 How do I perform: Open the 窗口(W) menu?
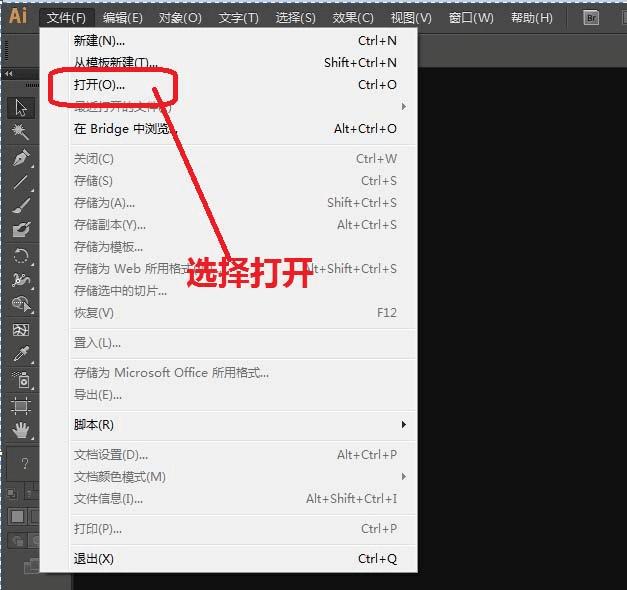click(x=471, y=18)
